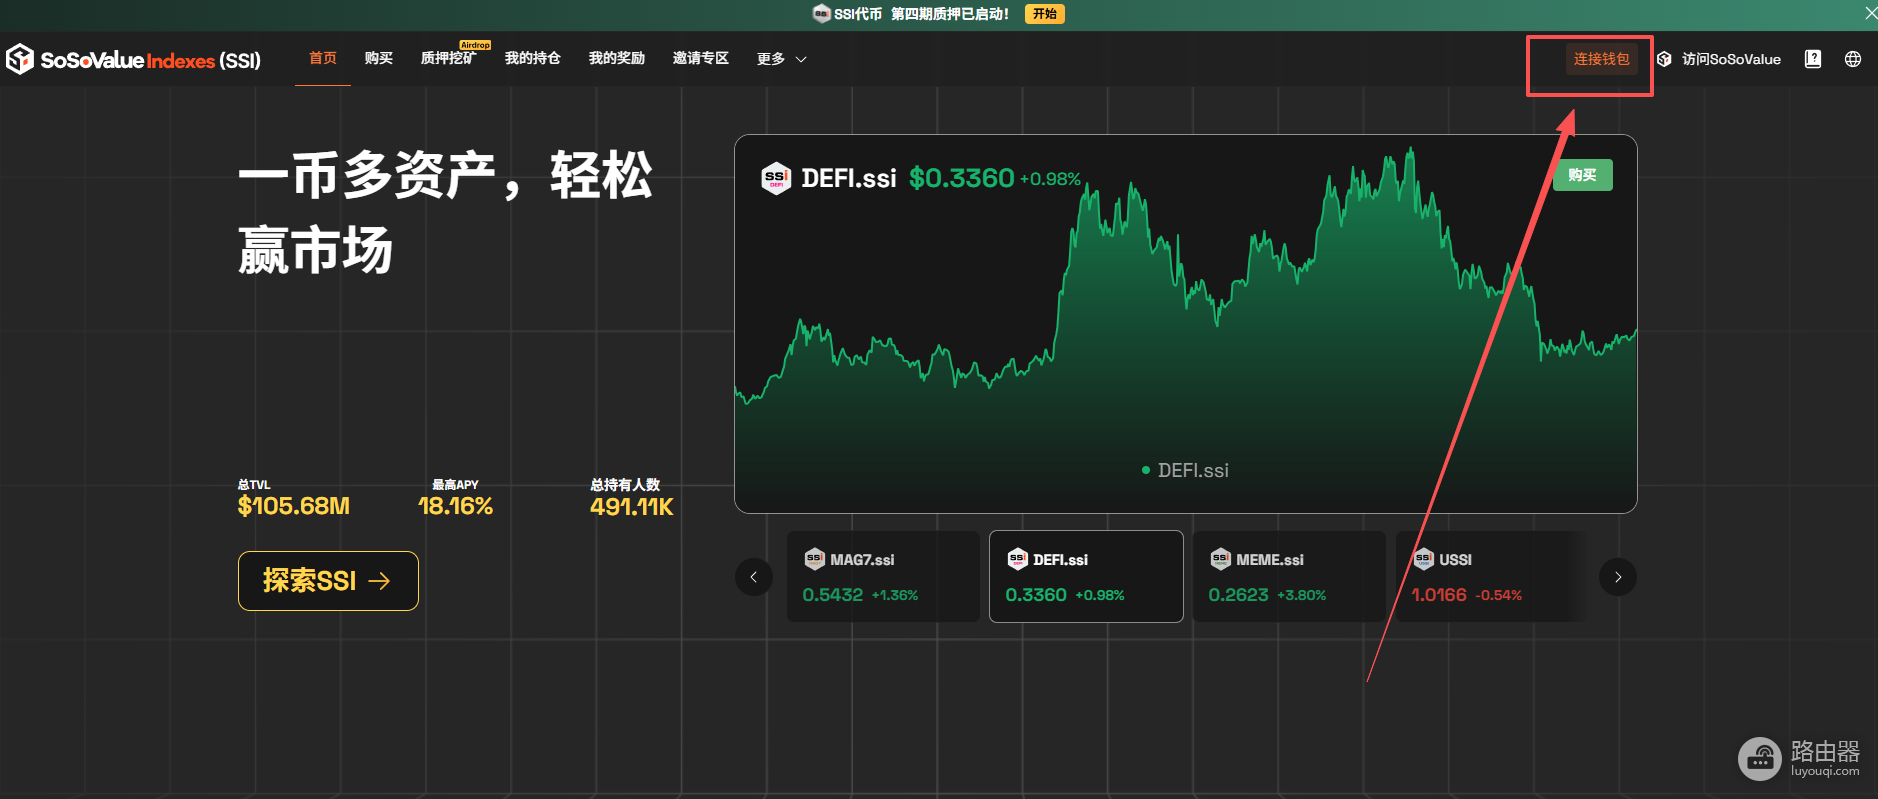Click the MEME.ssi card icon
The width and height of the screenshot is (1878, 799).
pos(1220,559)
